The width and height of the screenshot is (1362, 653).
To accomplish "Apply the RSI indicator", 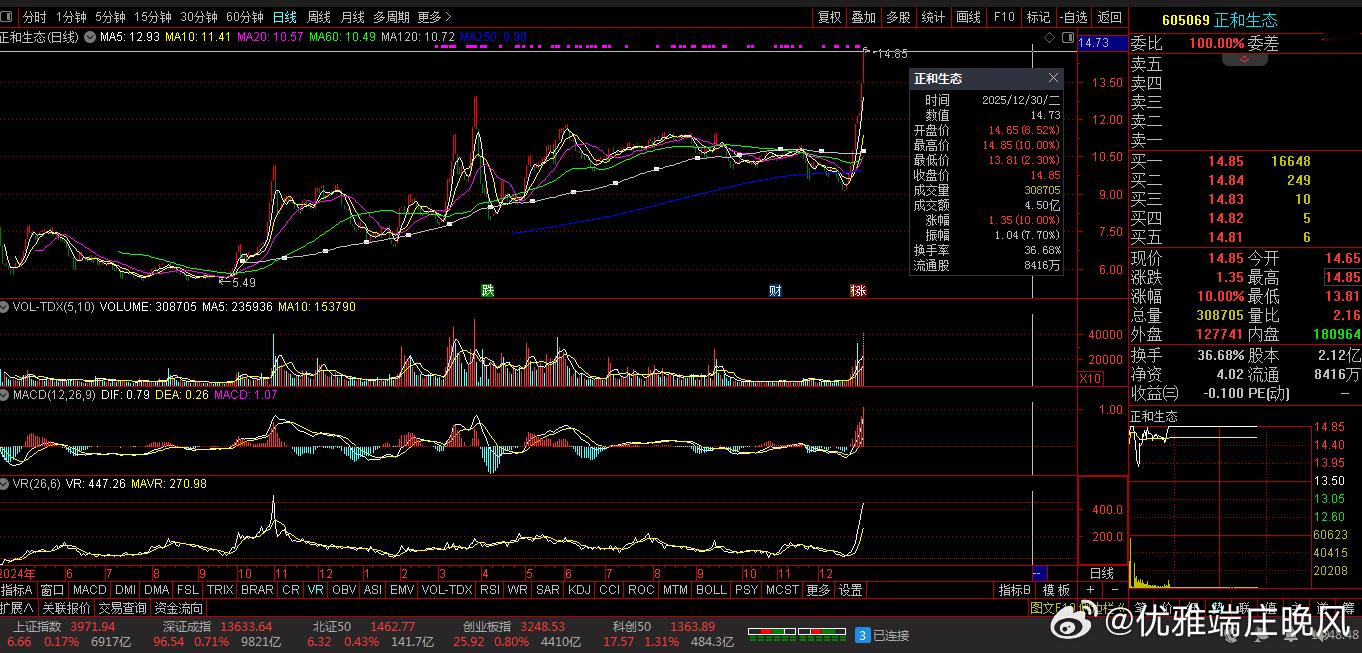I will 490,590.
